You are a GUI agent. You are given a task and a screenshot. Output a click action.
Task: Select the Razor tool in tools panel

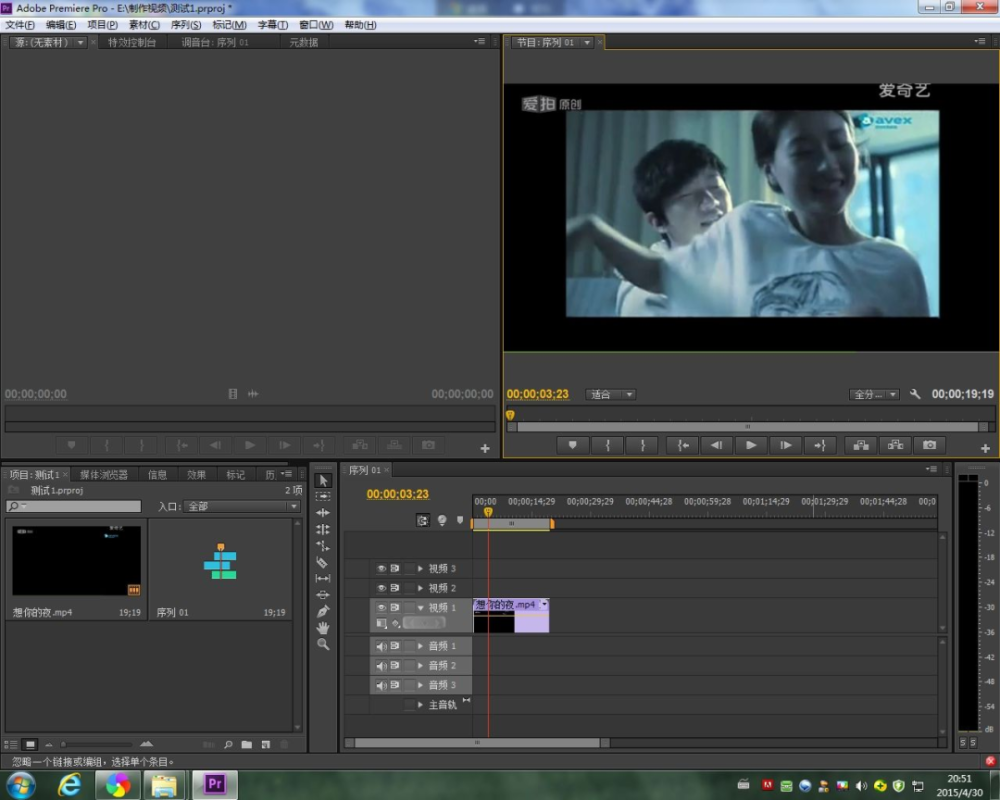coord(322,562)
